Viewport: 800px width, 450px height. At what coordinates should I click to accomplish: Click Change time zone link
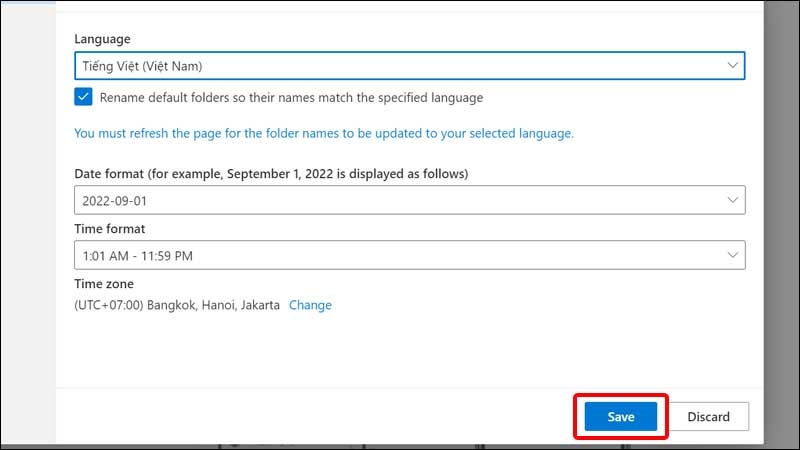(310, 305)
